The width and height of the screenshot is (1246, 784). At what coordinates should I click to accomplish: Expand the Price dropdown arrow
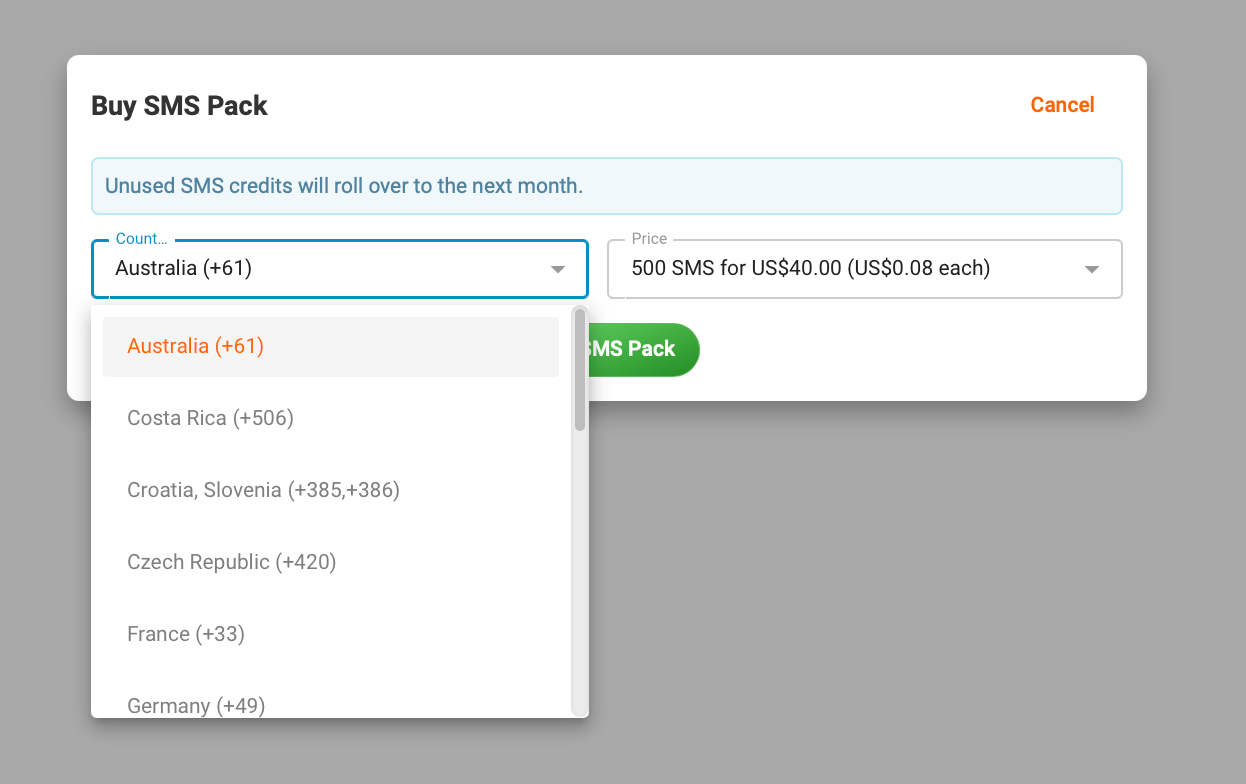[1092, 269]
